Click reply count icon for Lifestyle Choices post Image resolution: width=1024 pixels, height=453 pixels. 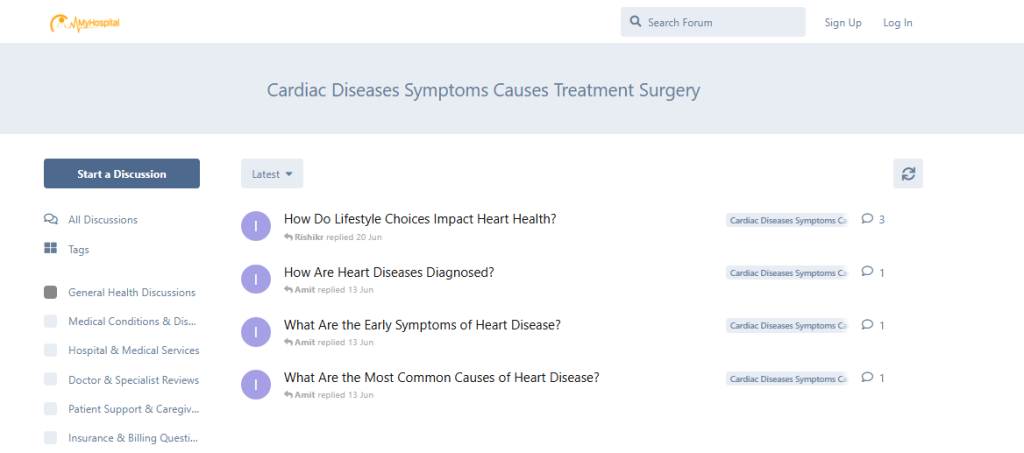click(x=867, y=219)
